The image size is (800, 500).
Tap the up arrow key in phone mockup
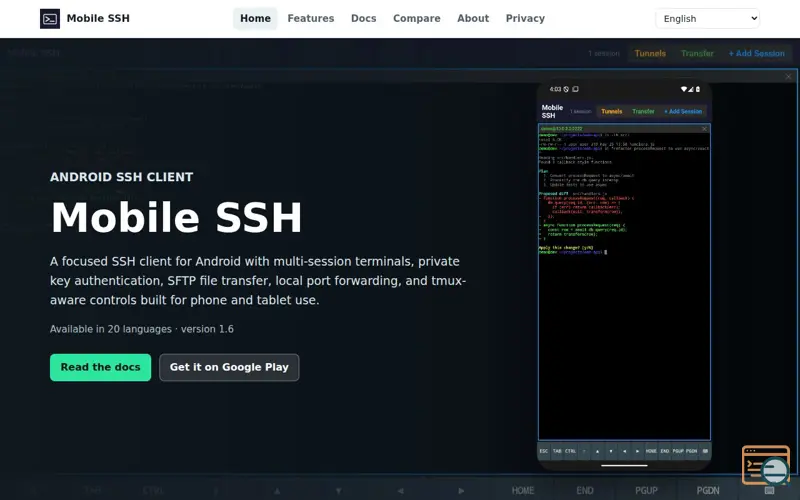[x=597, y=451]
